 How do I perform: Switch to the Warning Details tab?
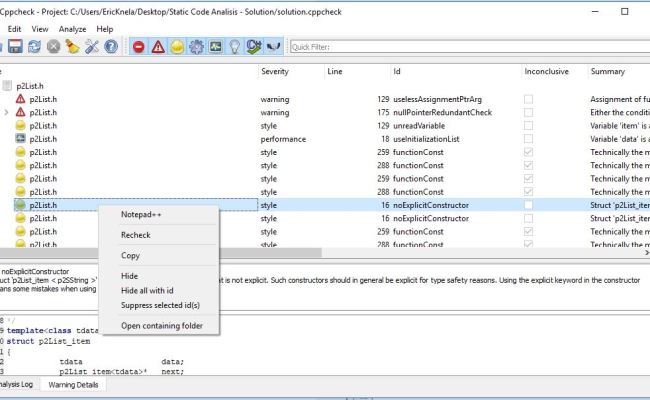point(73,385)
